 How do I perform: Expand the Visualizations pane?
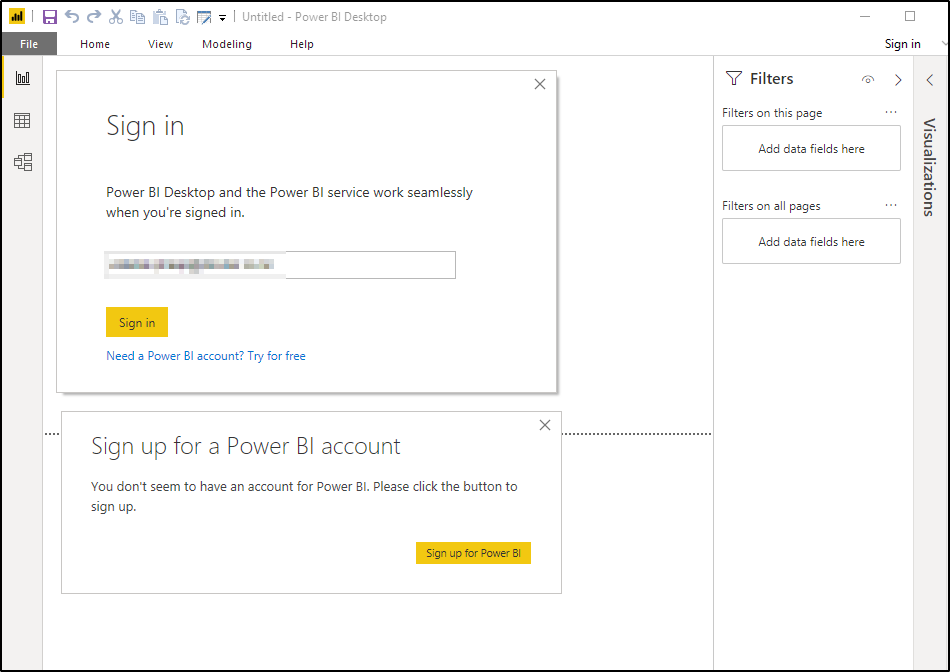(x=928, y=80)
